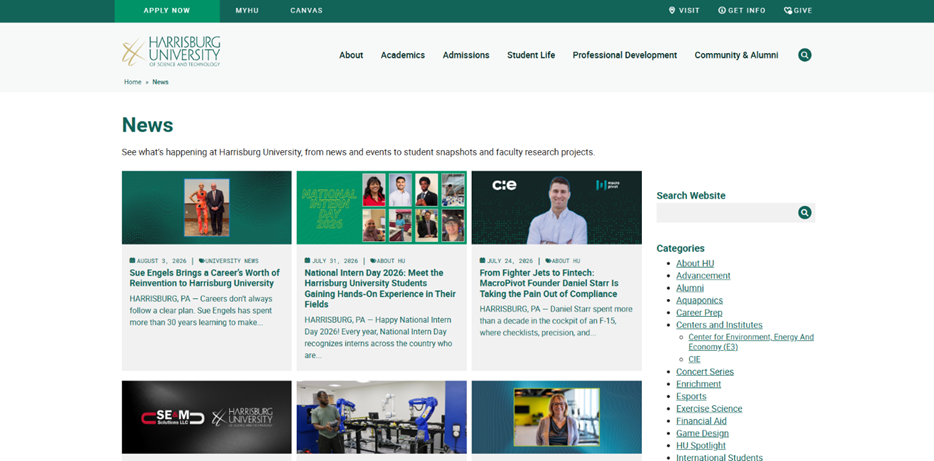This screenshot has width=934, height=461.
Task: Select the Centers and Institutes category
Action: tap(719, 325)
